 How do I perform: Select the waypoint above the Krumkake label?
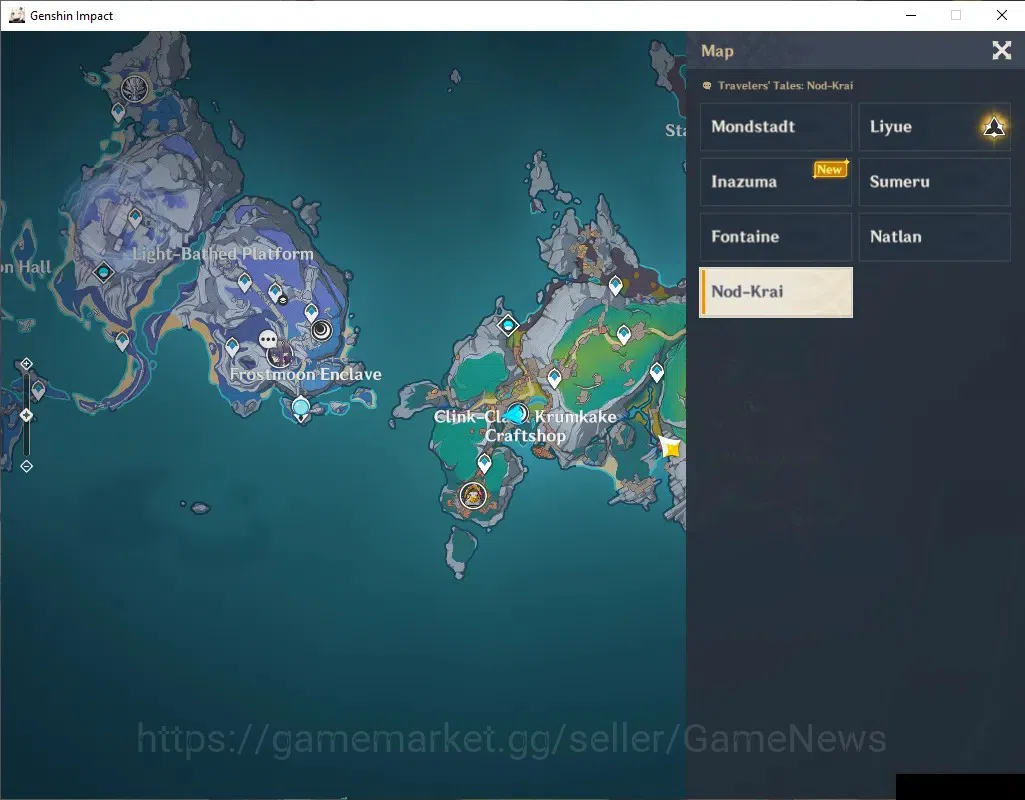click(x=554, y=378)
